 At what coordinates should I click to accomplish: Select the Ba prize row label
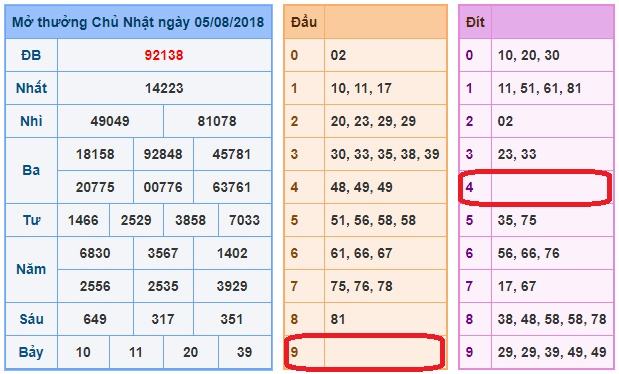pyautogui.click(x=31, y=170)
